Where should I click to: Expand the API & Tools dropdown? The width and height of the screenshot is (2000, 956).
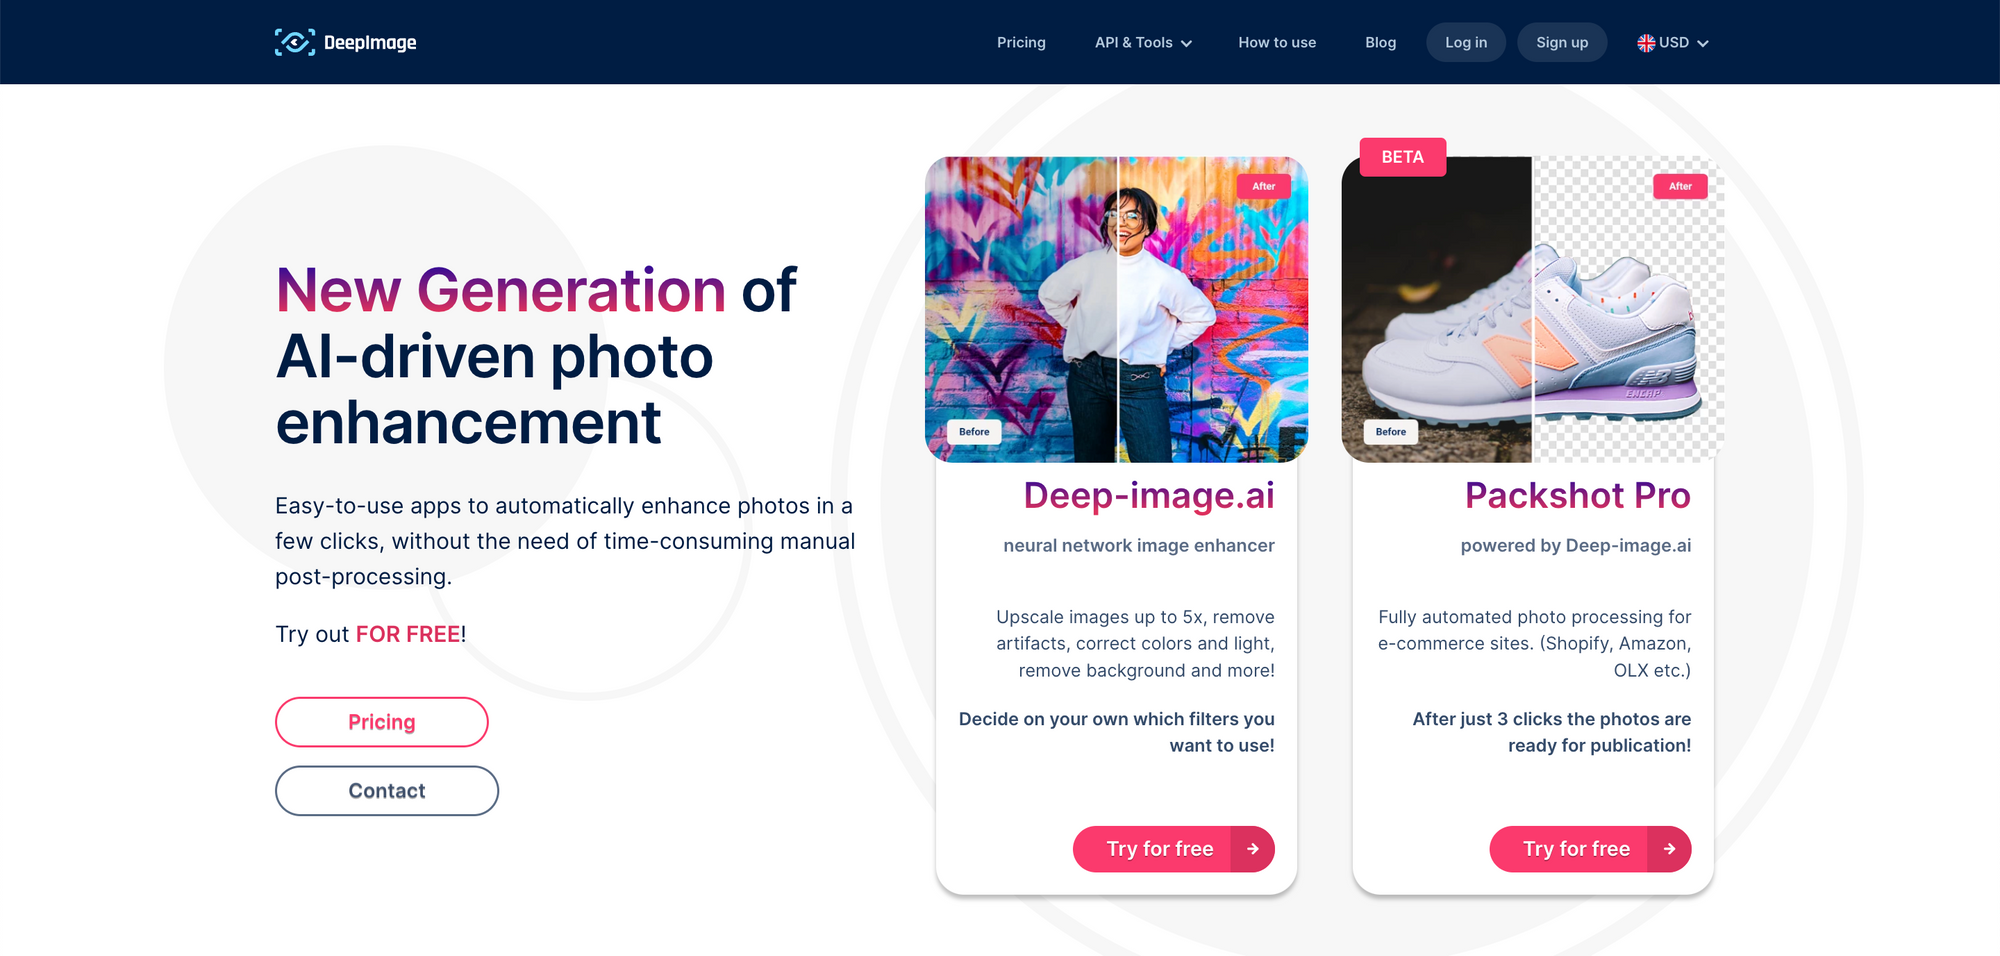(1143, 43)
